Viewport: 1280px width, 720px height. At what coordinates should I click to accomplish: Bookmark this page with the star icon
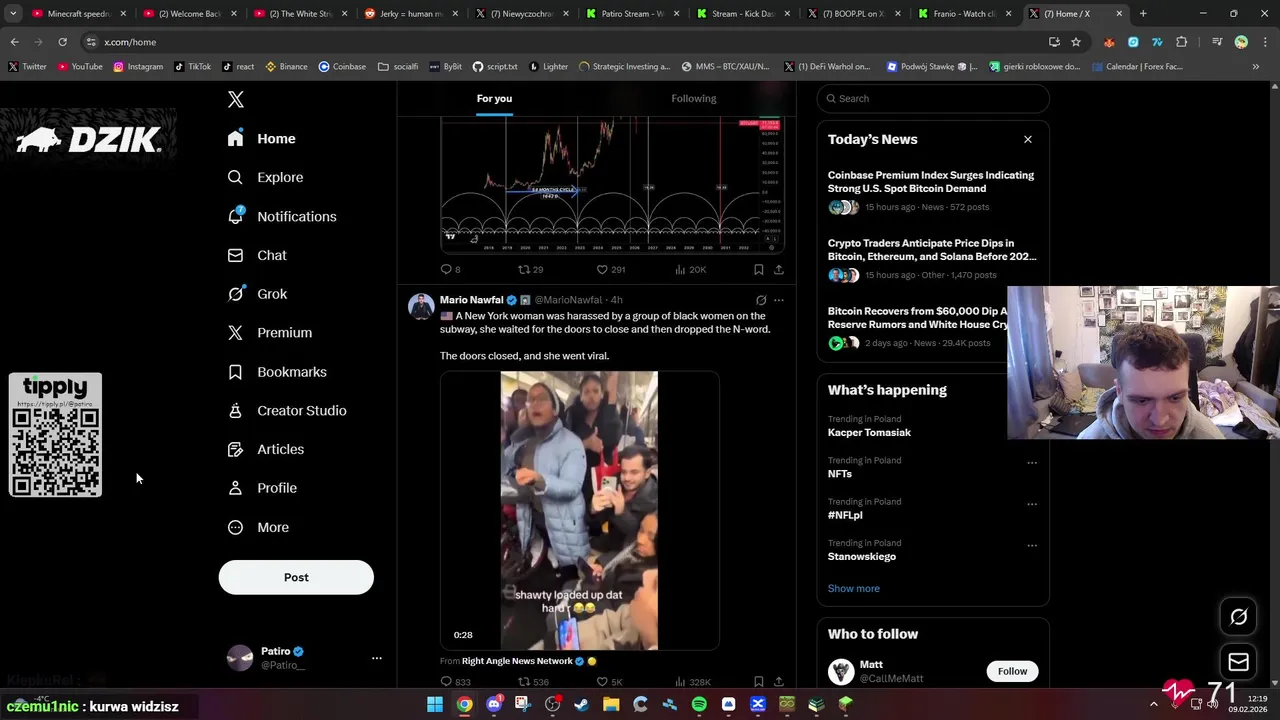[x=1076, y=42]
